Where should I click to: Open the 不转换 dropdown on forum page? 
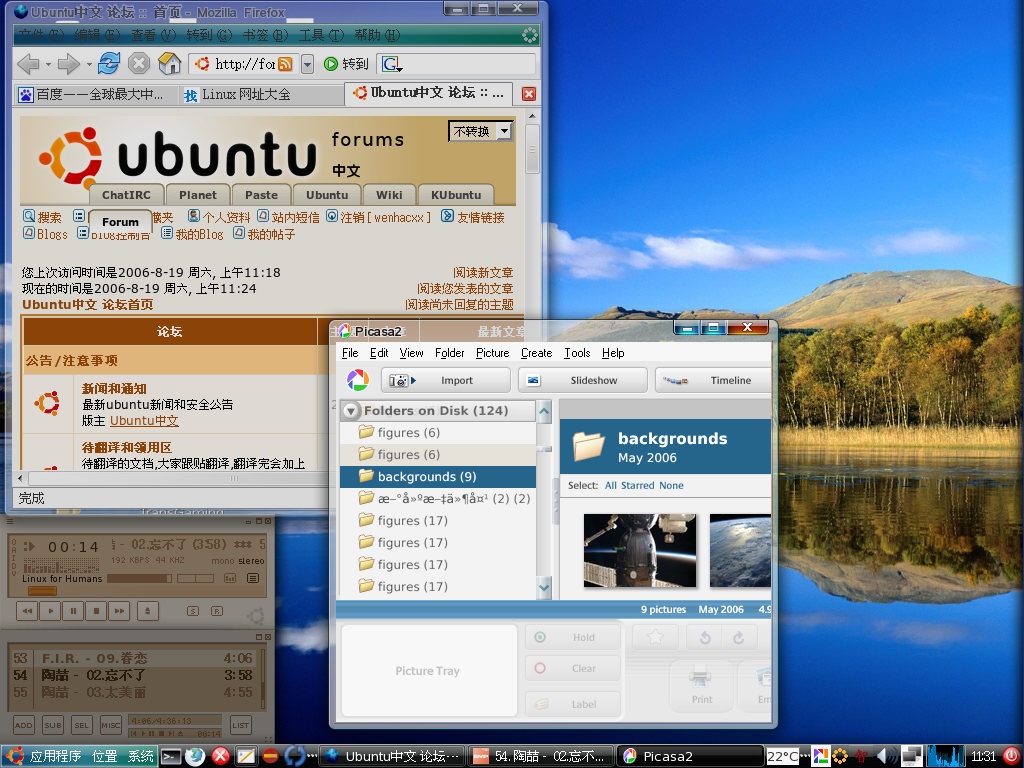480,131
